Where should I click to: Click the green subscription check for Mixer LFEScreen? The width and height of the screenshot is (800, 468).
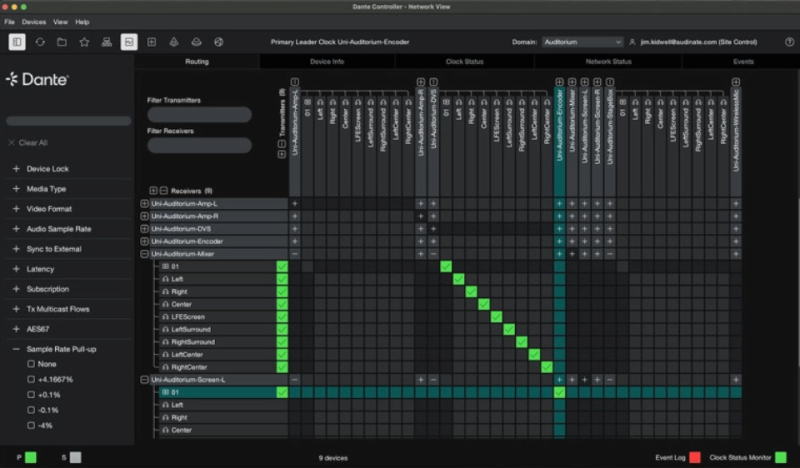(497, 317)
